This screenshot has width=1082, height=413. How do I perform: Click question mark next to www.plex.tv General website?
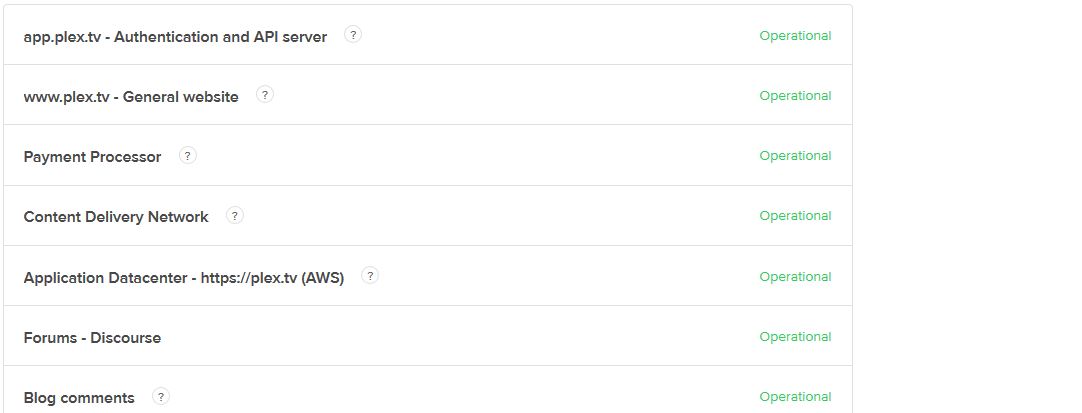(265, 95)
